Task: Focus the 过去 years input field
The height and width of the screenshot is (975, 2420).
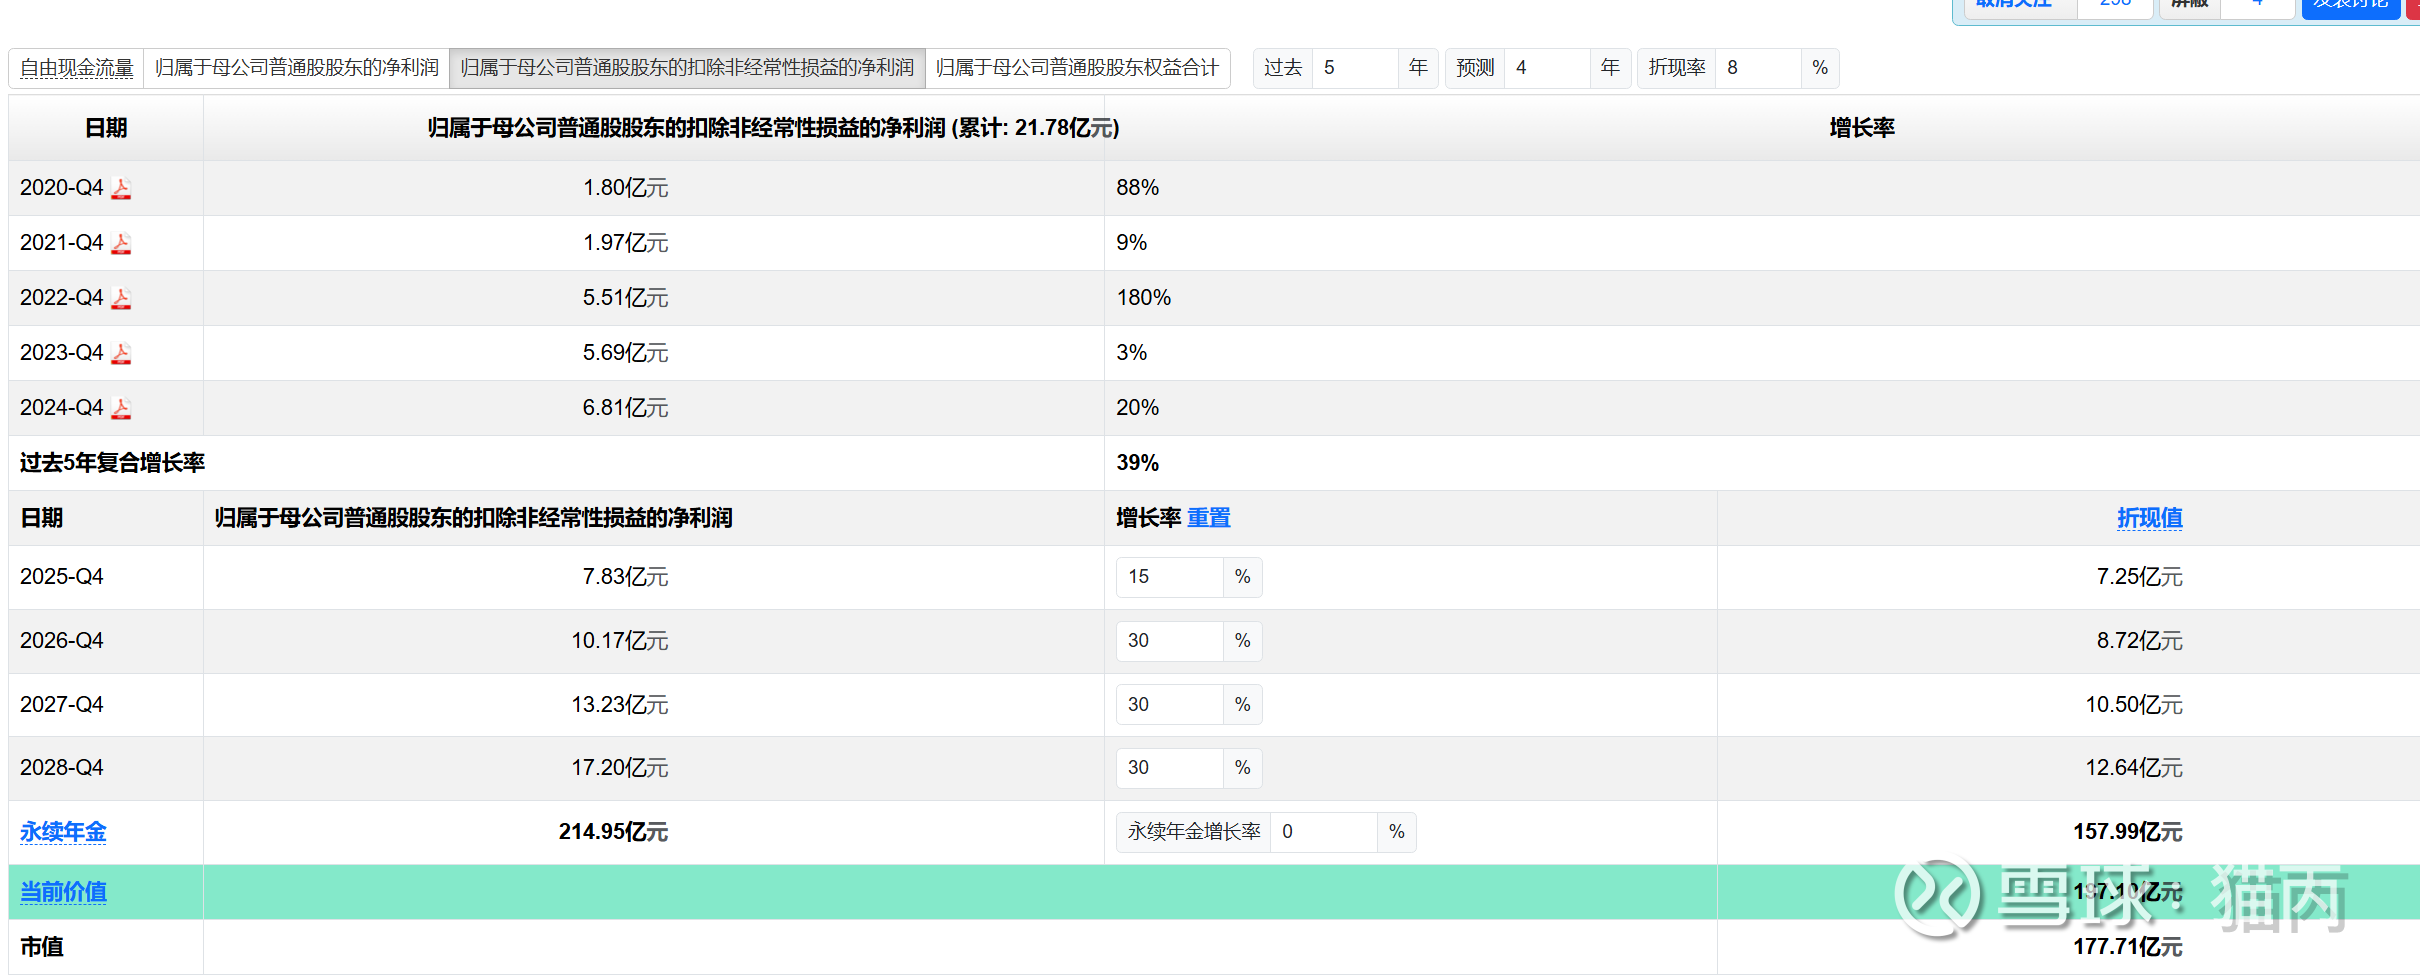Action: point(1354,68)
